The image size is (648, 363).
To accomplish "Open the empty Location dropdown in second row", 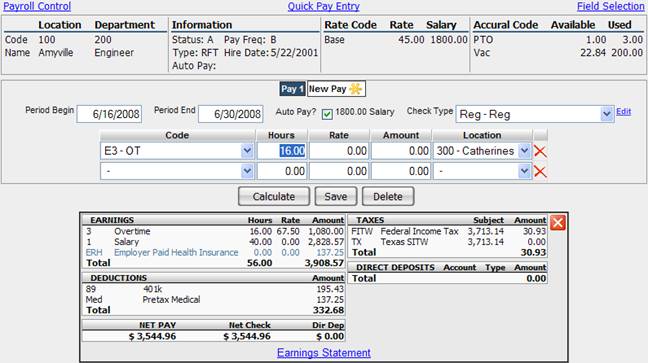I will click(x=524, y=171).
